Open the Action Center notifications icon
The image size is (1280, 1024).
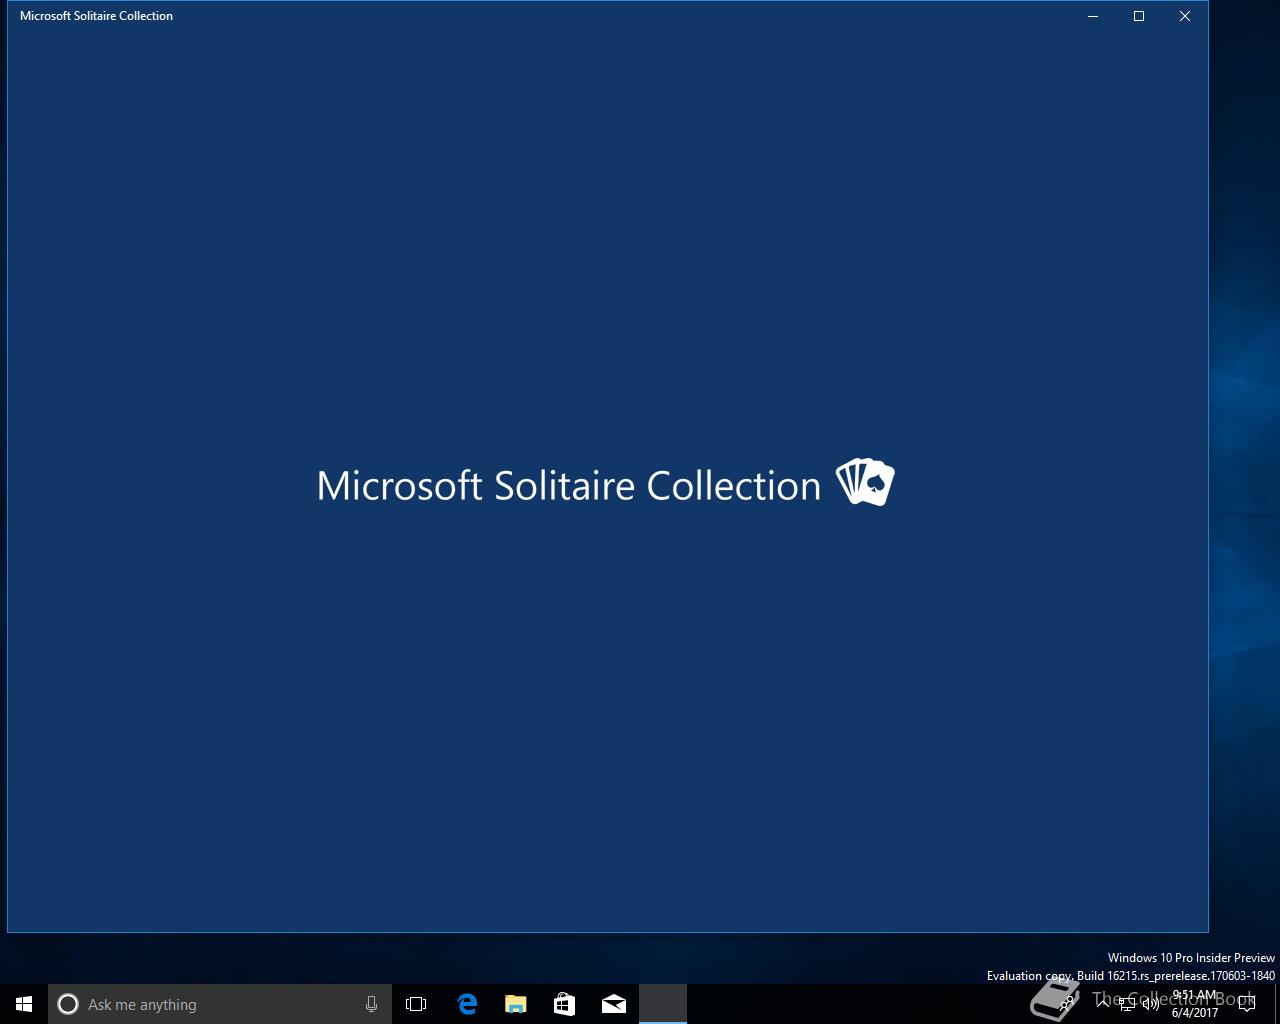(x=1247, y=1004)
